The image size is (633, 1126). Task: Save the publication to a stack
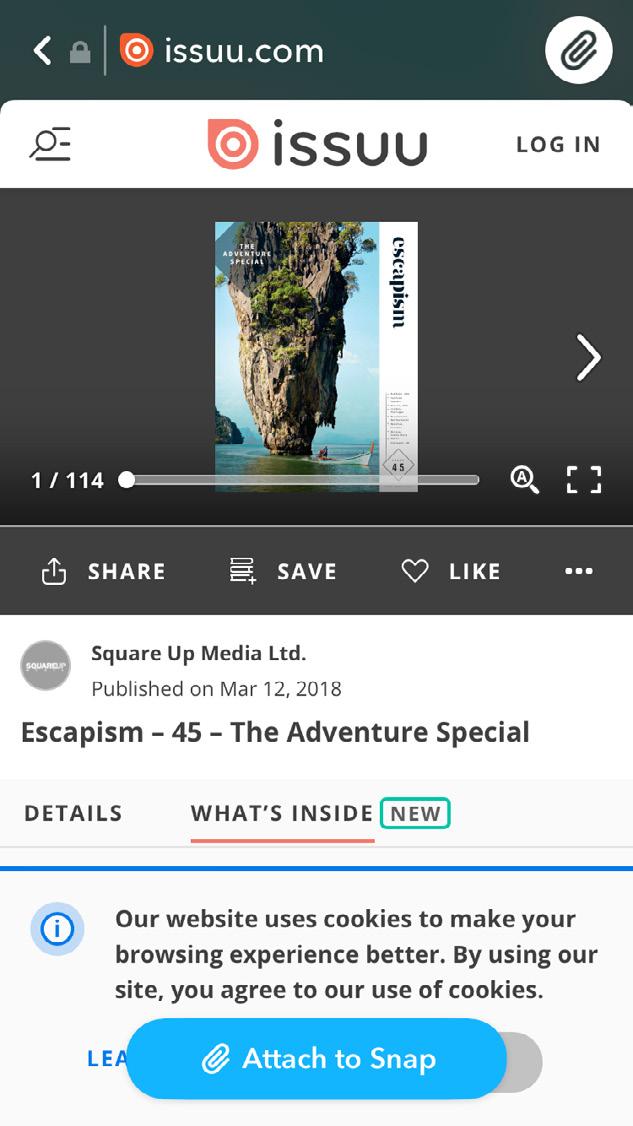(282, 572)
